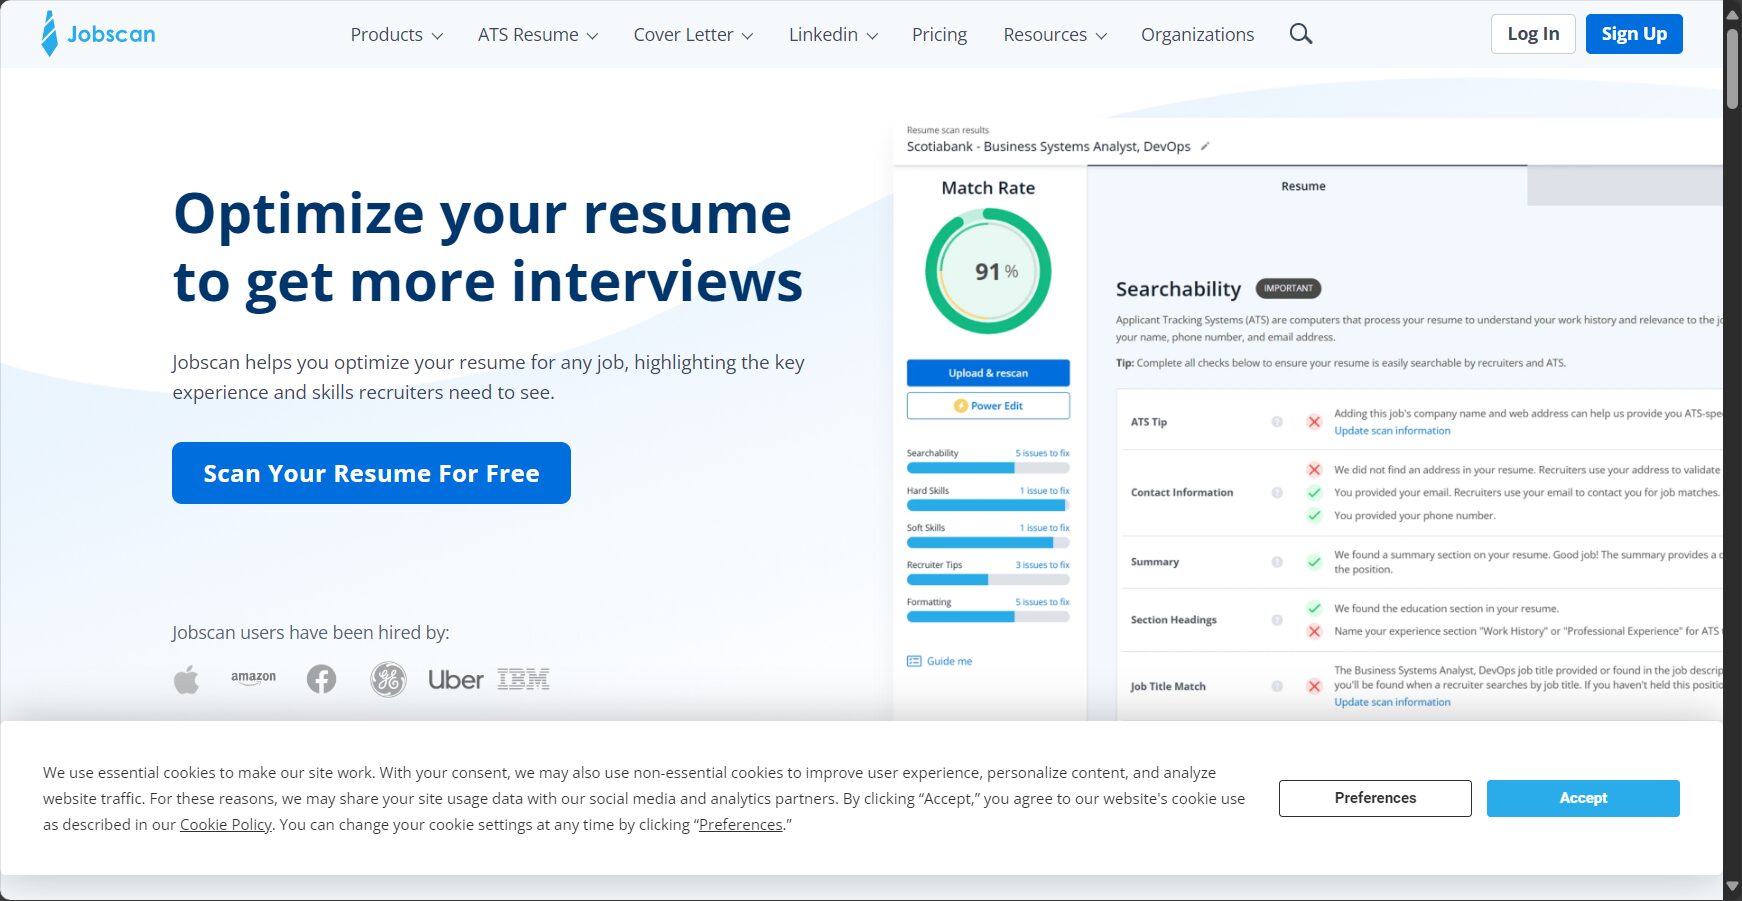Click the IBM company logo
1742x901 pixels.
click(x=523, y=680)
